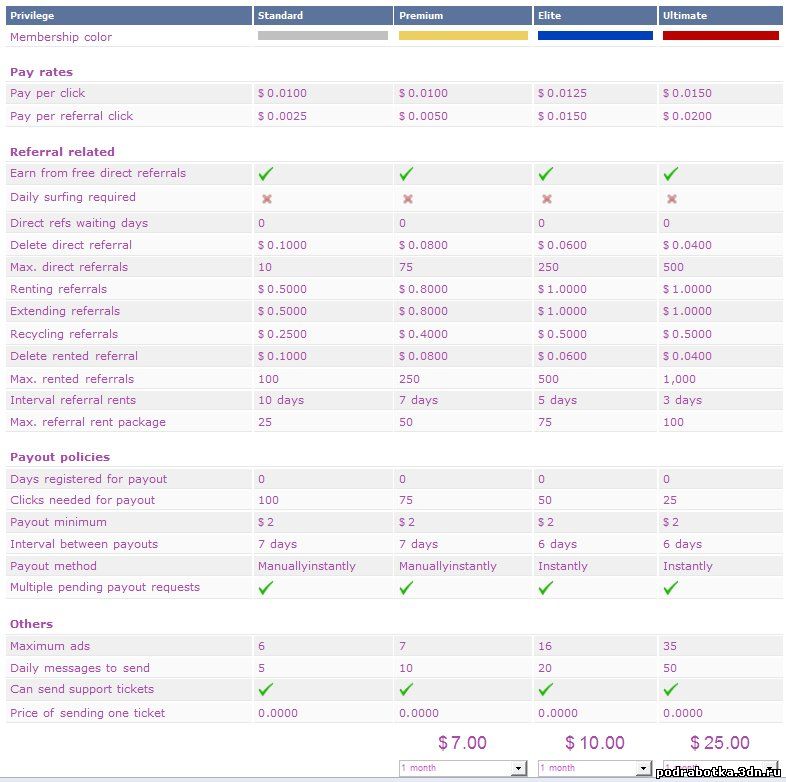Image resolution: width=786 pixels, height=782 pixels.
Task: Click Standard's '$ 0.0025' pay per referral click
Action: pyautogui.click(x=282, y=116)
